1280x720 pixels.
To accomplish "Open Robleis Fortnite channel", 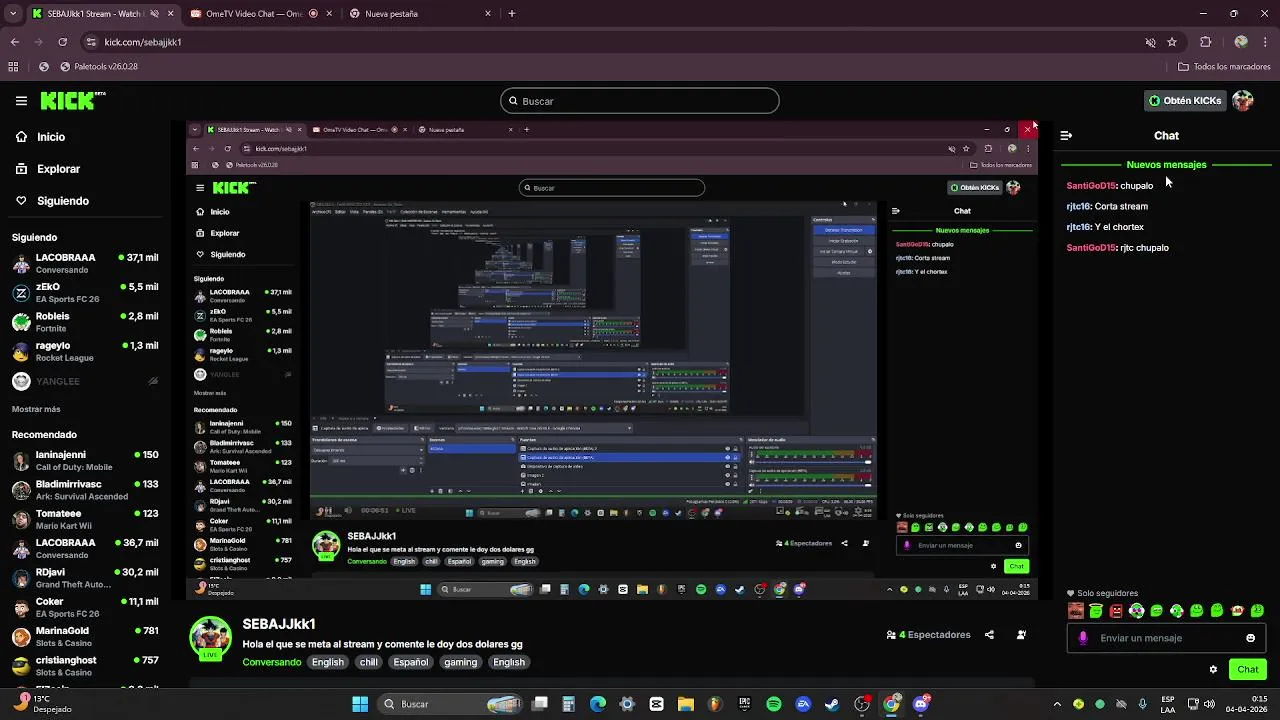I will pos(85,322).
